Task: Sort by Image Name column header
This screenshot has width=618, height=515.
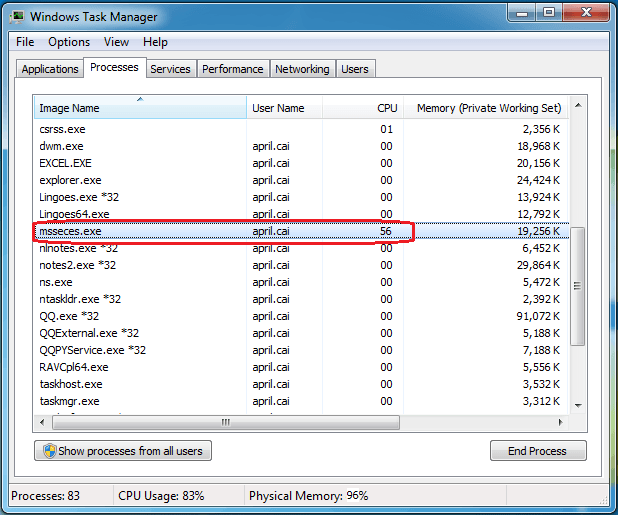Action: [140, 108]
